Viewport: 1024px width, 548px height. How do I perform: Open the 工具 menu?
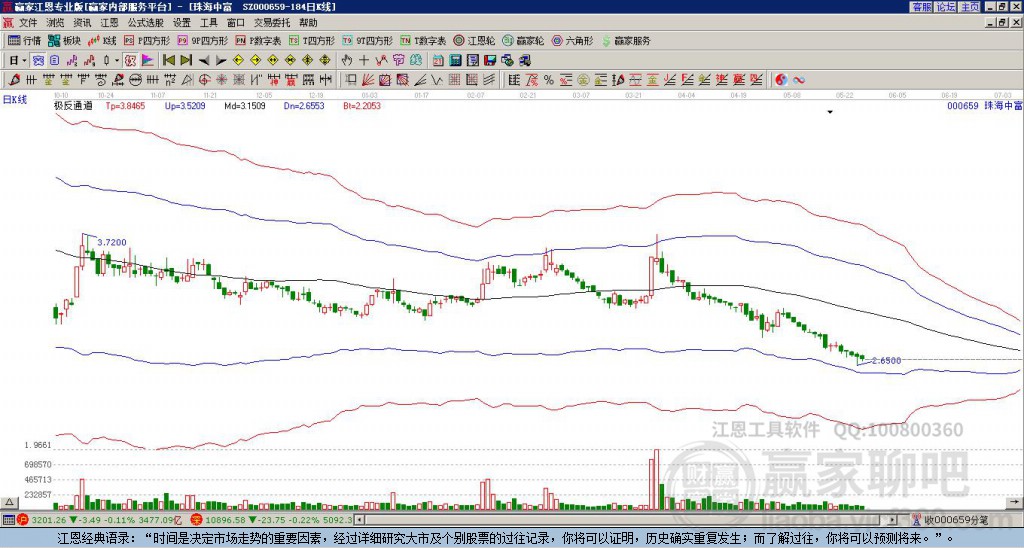click(x=209, y=23)
